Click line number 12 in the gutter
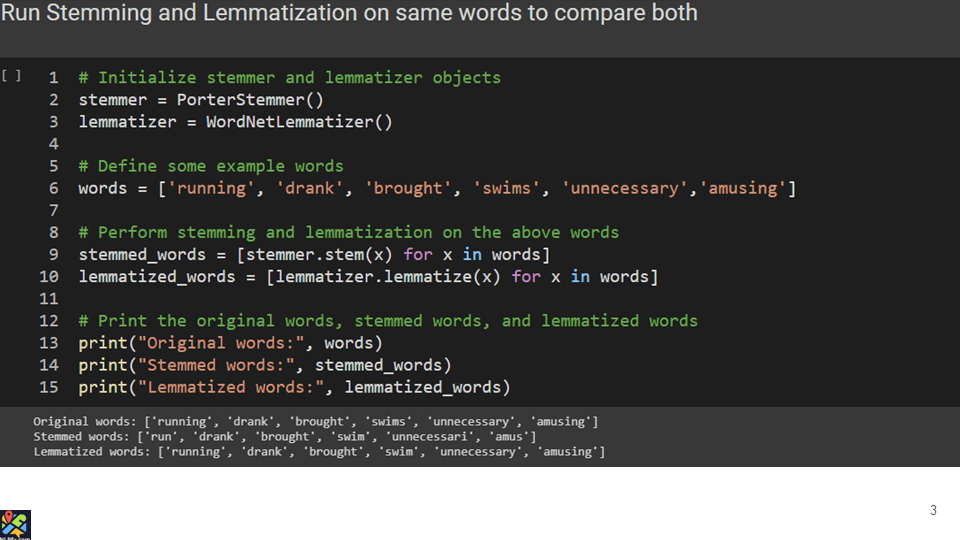Image resolution: width=960 pixels, height=540 pixels. pos(49,321)
